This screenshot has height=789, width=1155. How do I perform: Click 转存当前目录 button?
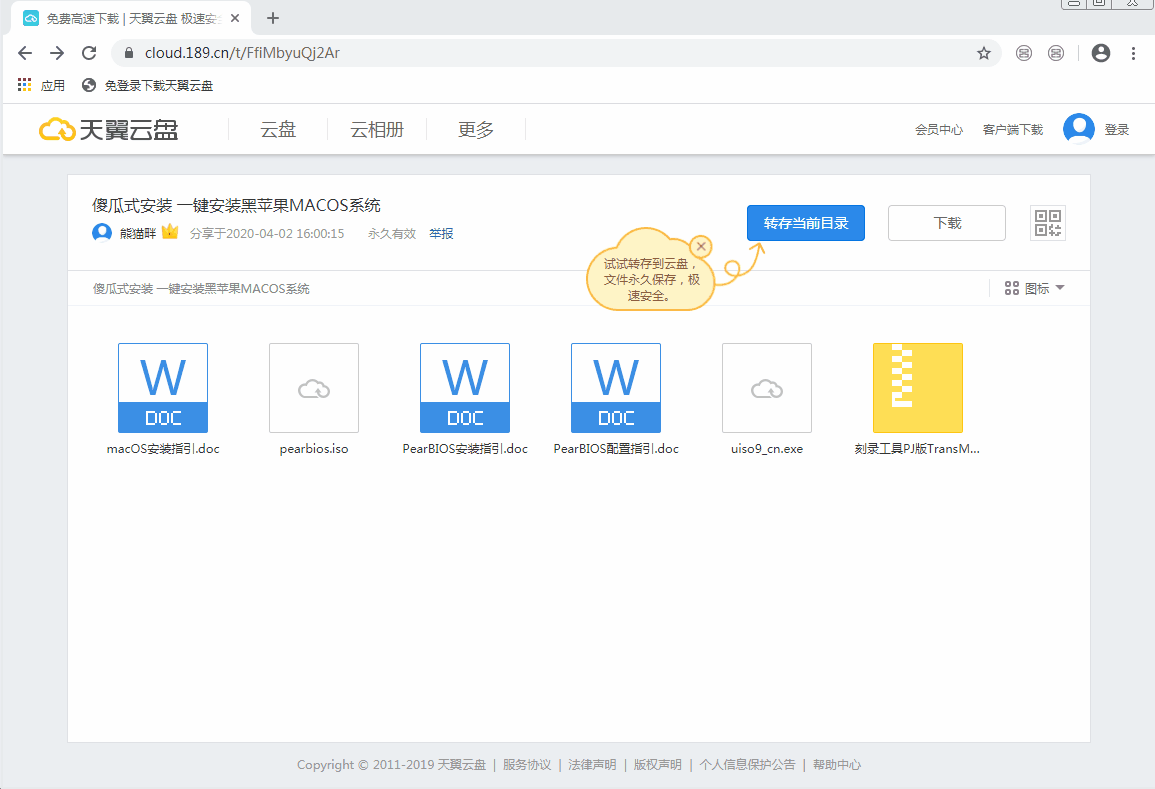(x=806, y=222)
